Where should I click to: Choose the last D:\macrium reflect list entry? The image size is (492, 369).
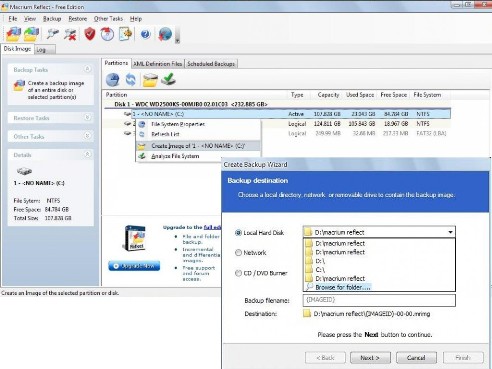(x=379, y=278)
